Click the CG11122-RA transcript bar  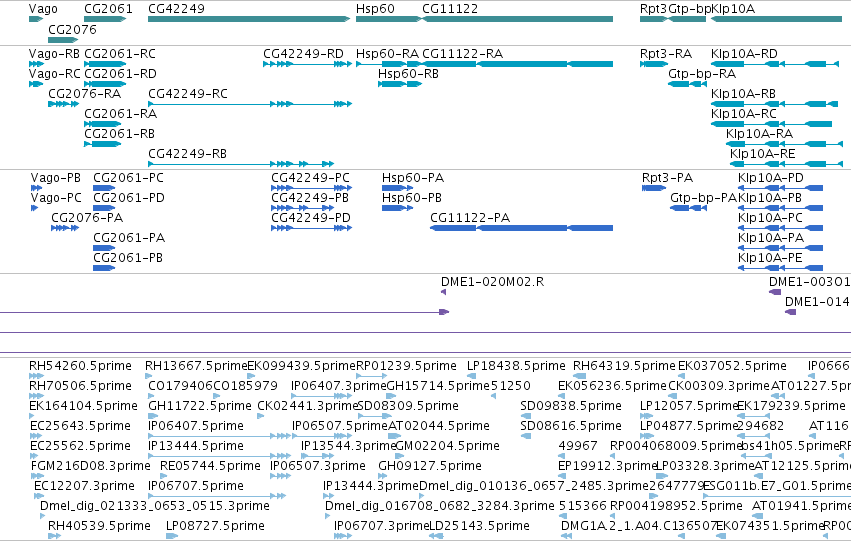[518, 64]
